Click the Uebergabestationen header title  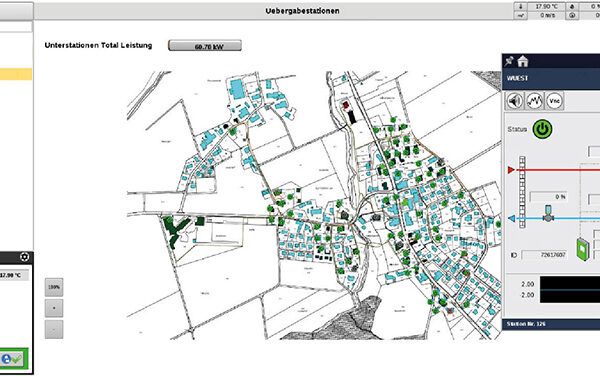(302, 11)
